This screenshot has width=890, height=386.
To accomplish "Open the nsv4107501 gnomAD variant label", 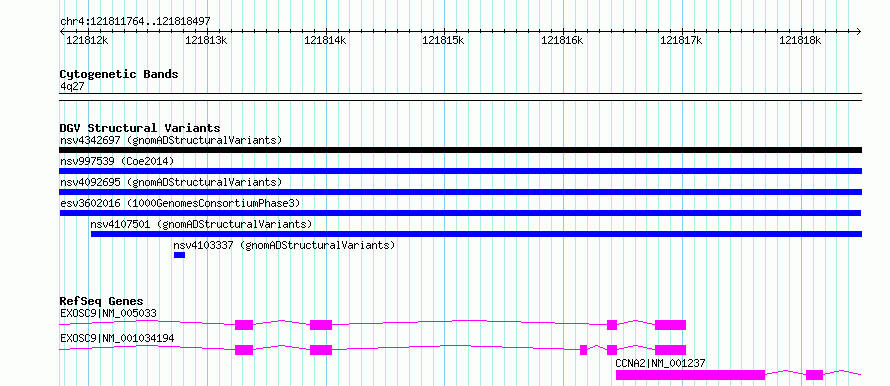I will click(201, 224).
